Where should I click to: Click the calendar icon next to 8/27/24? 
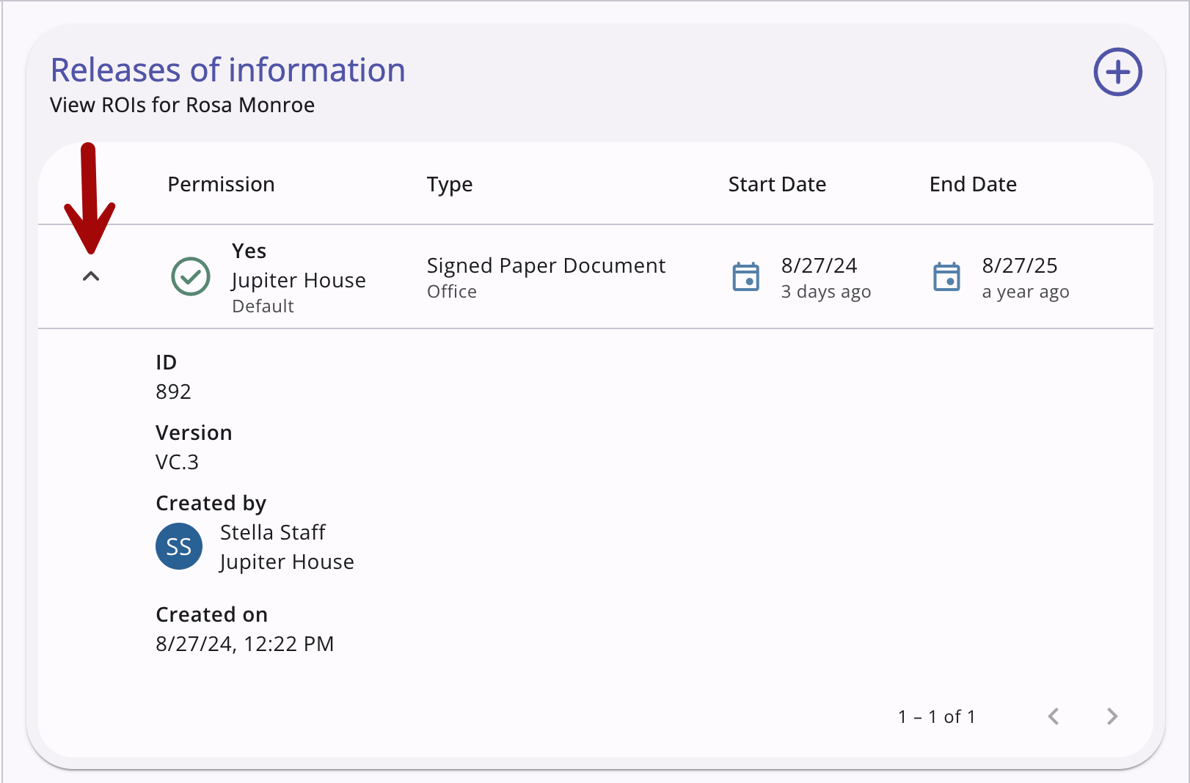(746, 278)
